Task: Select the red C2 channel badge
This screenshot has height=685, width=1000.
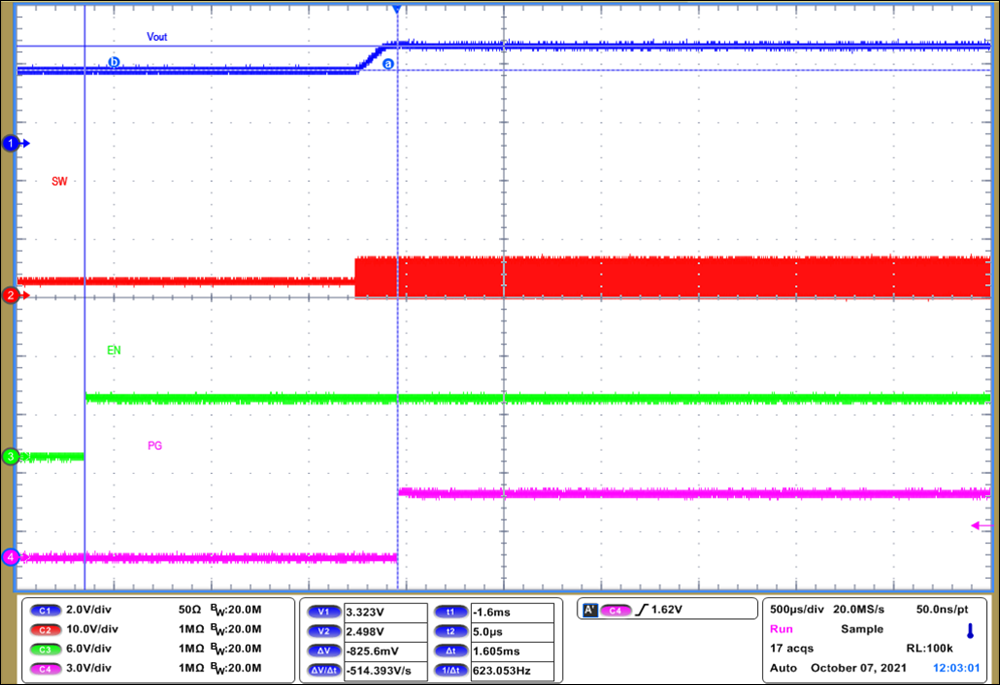Action: pyautogui.click(x=46, y=629)
